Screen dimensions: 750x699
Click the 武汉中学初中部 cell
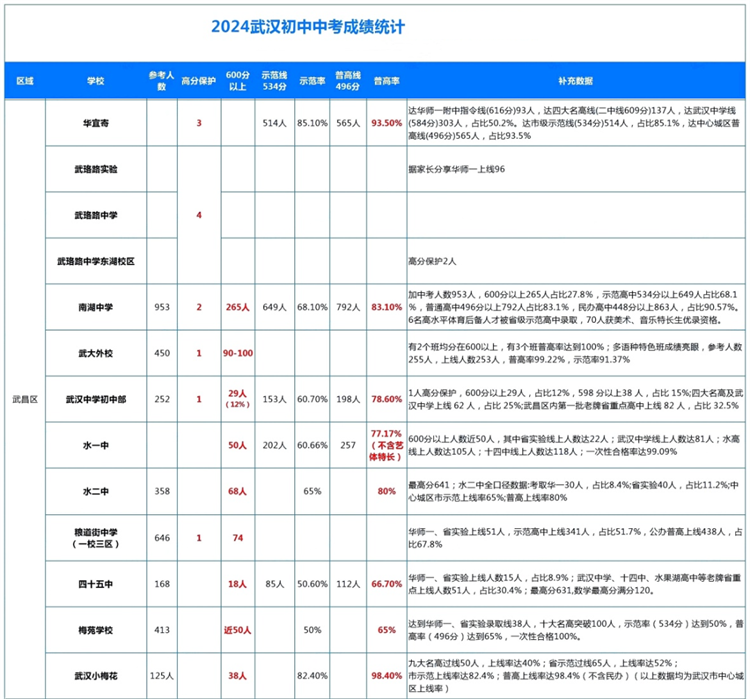[x=96, y=399]
